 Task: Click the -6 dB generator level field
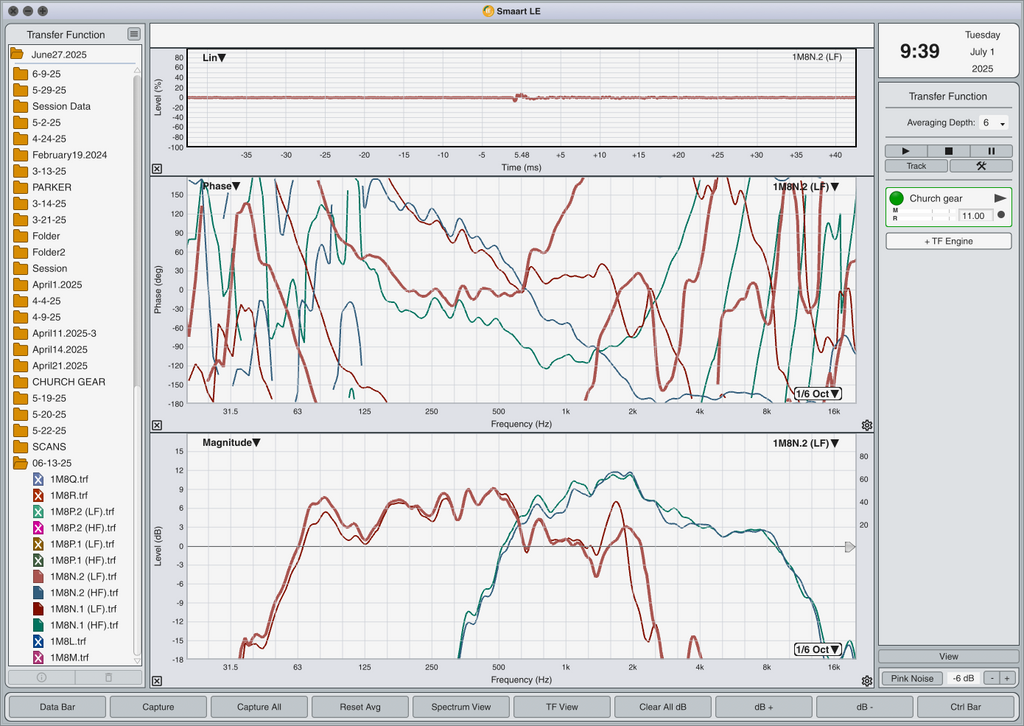(963, 678)
